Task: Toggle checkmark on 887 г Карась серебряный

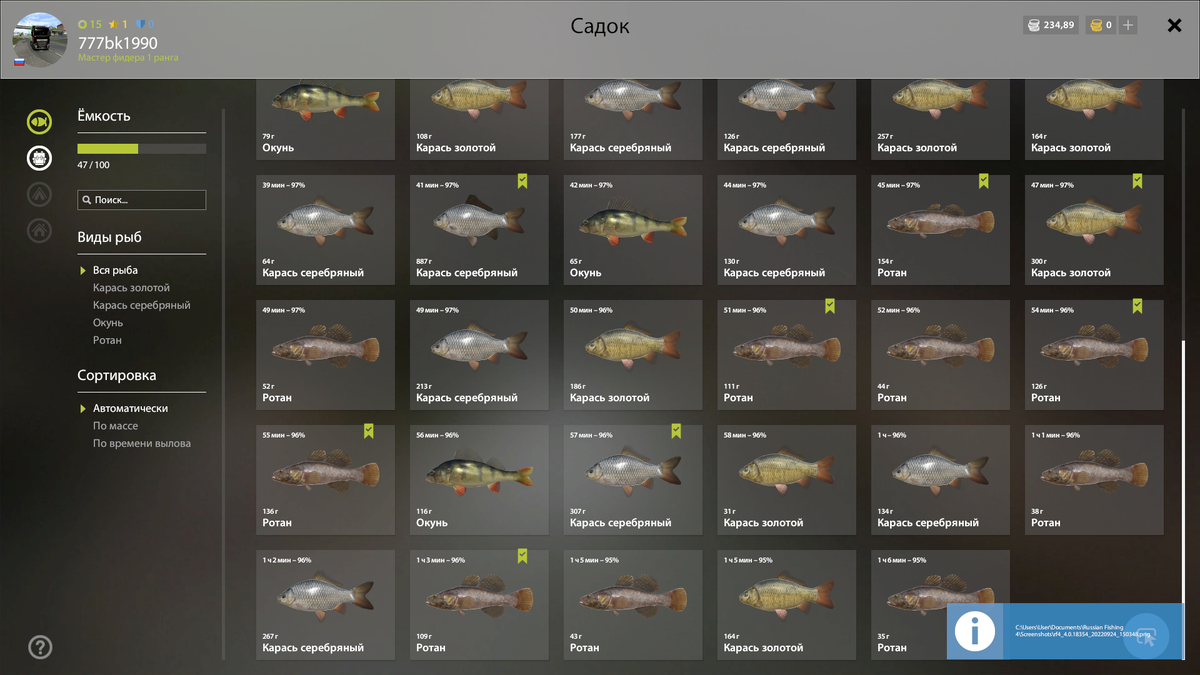Action: click(x=522, y=181)
